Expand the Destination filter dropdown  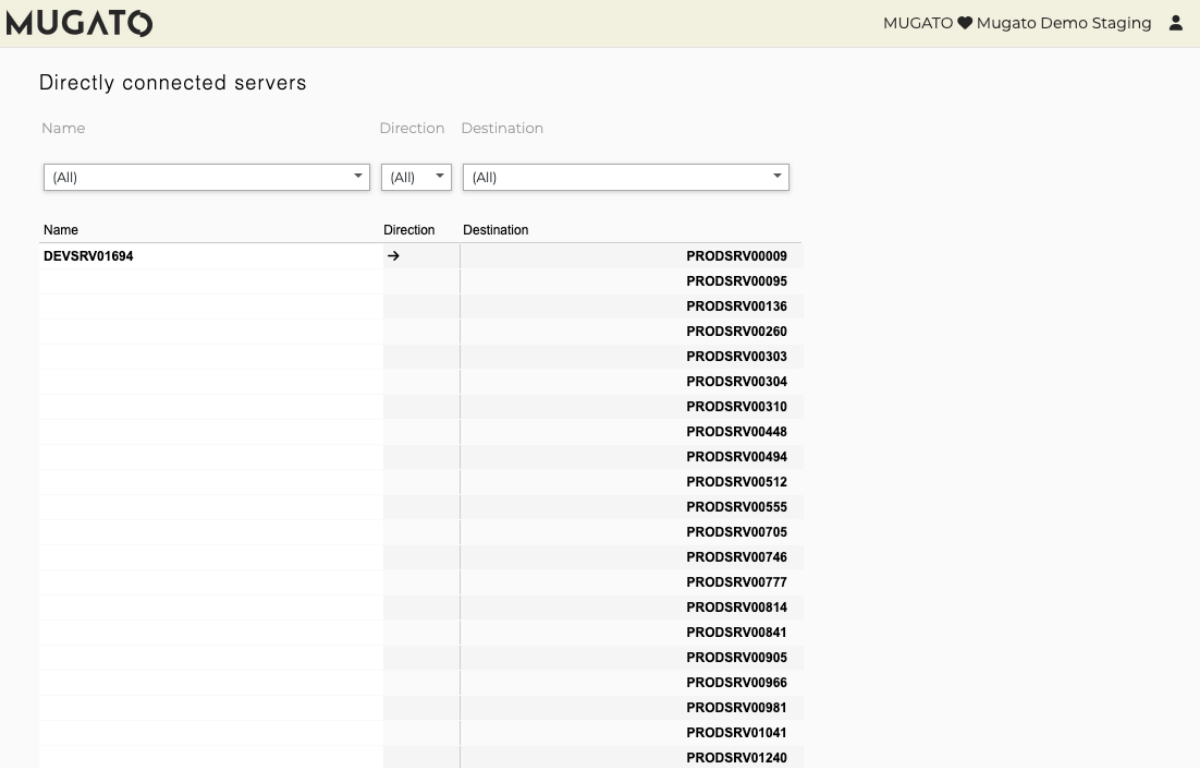[x=626, y=177]
